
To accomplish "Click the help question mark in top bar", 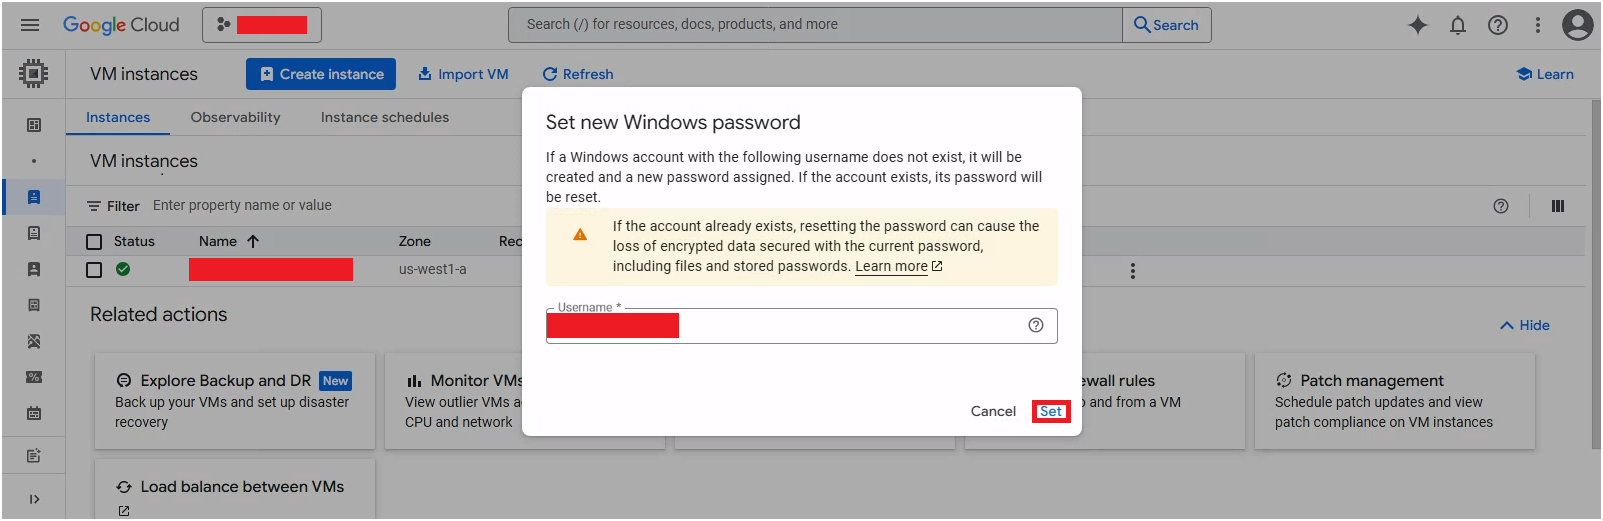I will tap(1498, 25).
